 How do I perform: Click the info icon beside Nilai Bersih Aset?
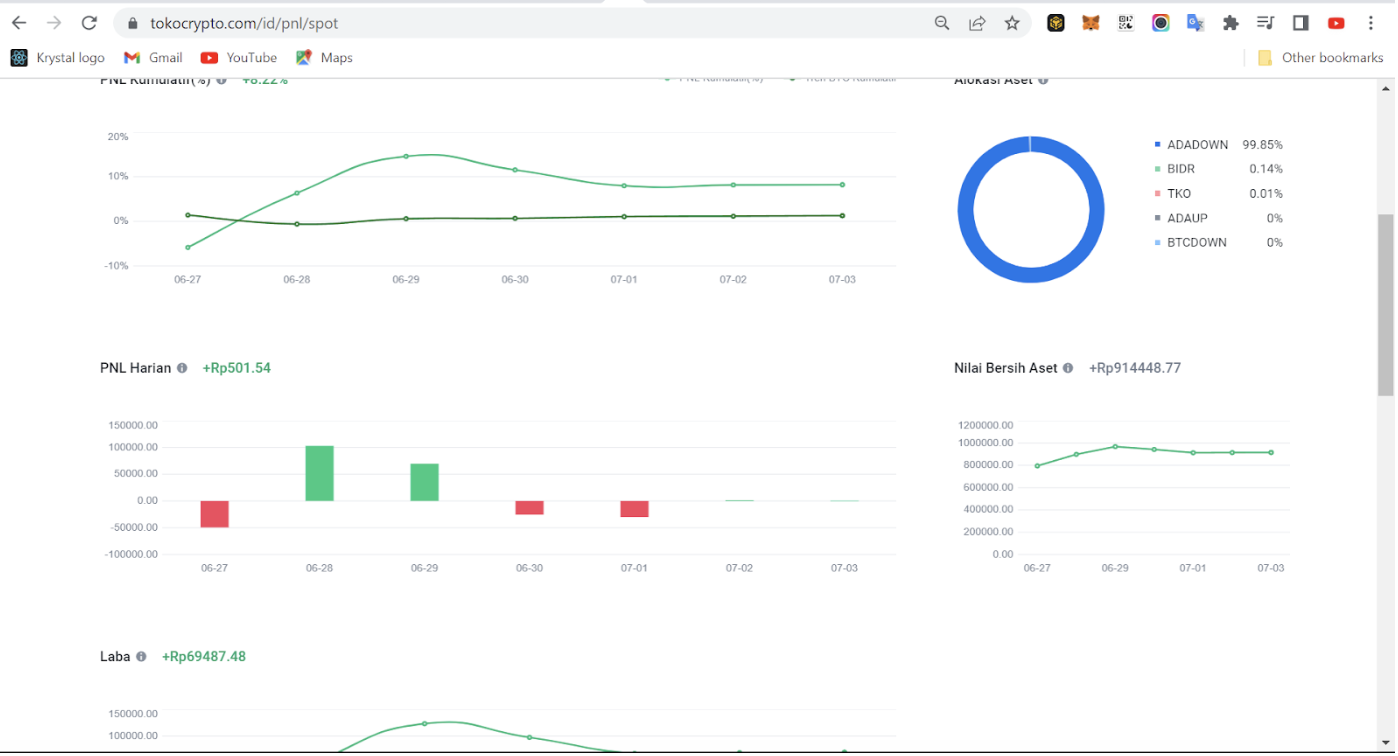click(x=1068, y=368)
